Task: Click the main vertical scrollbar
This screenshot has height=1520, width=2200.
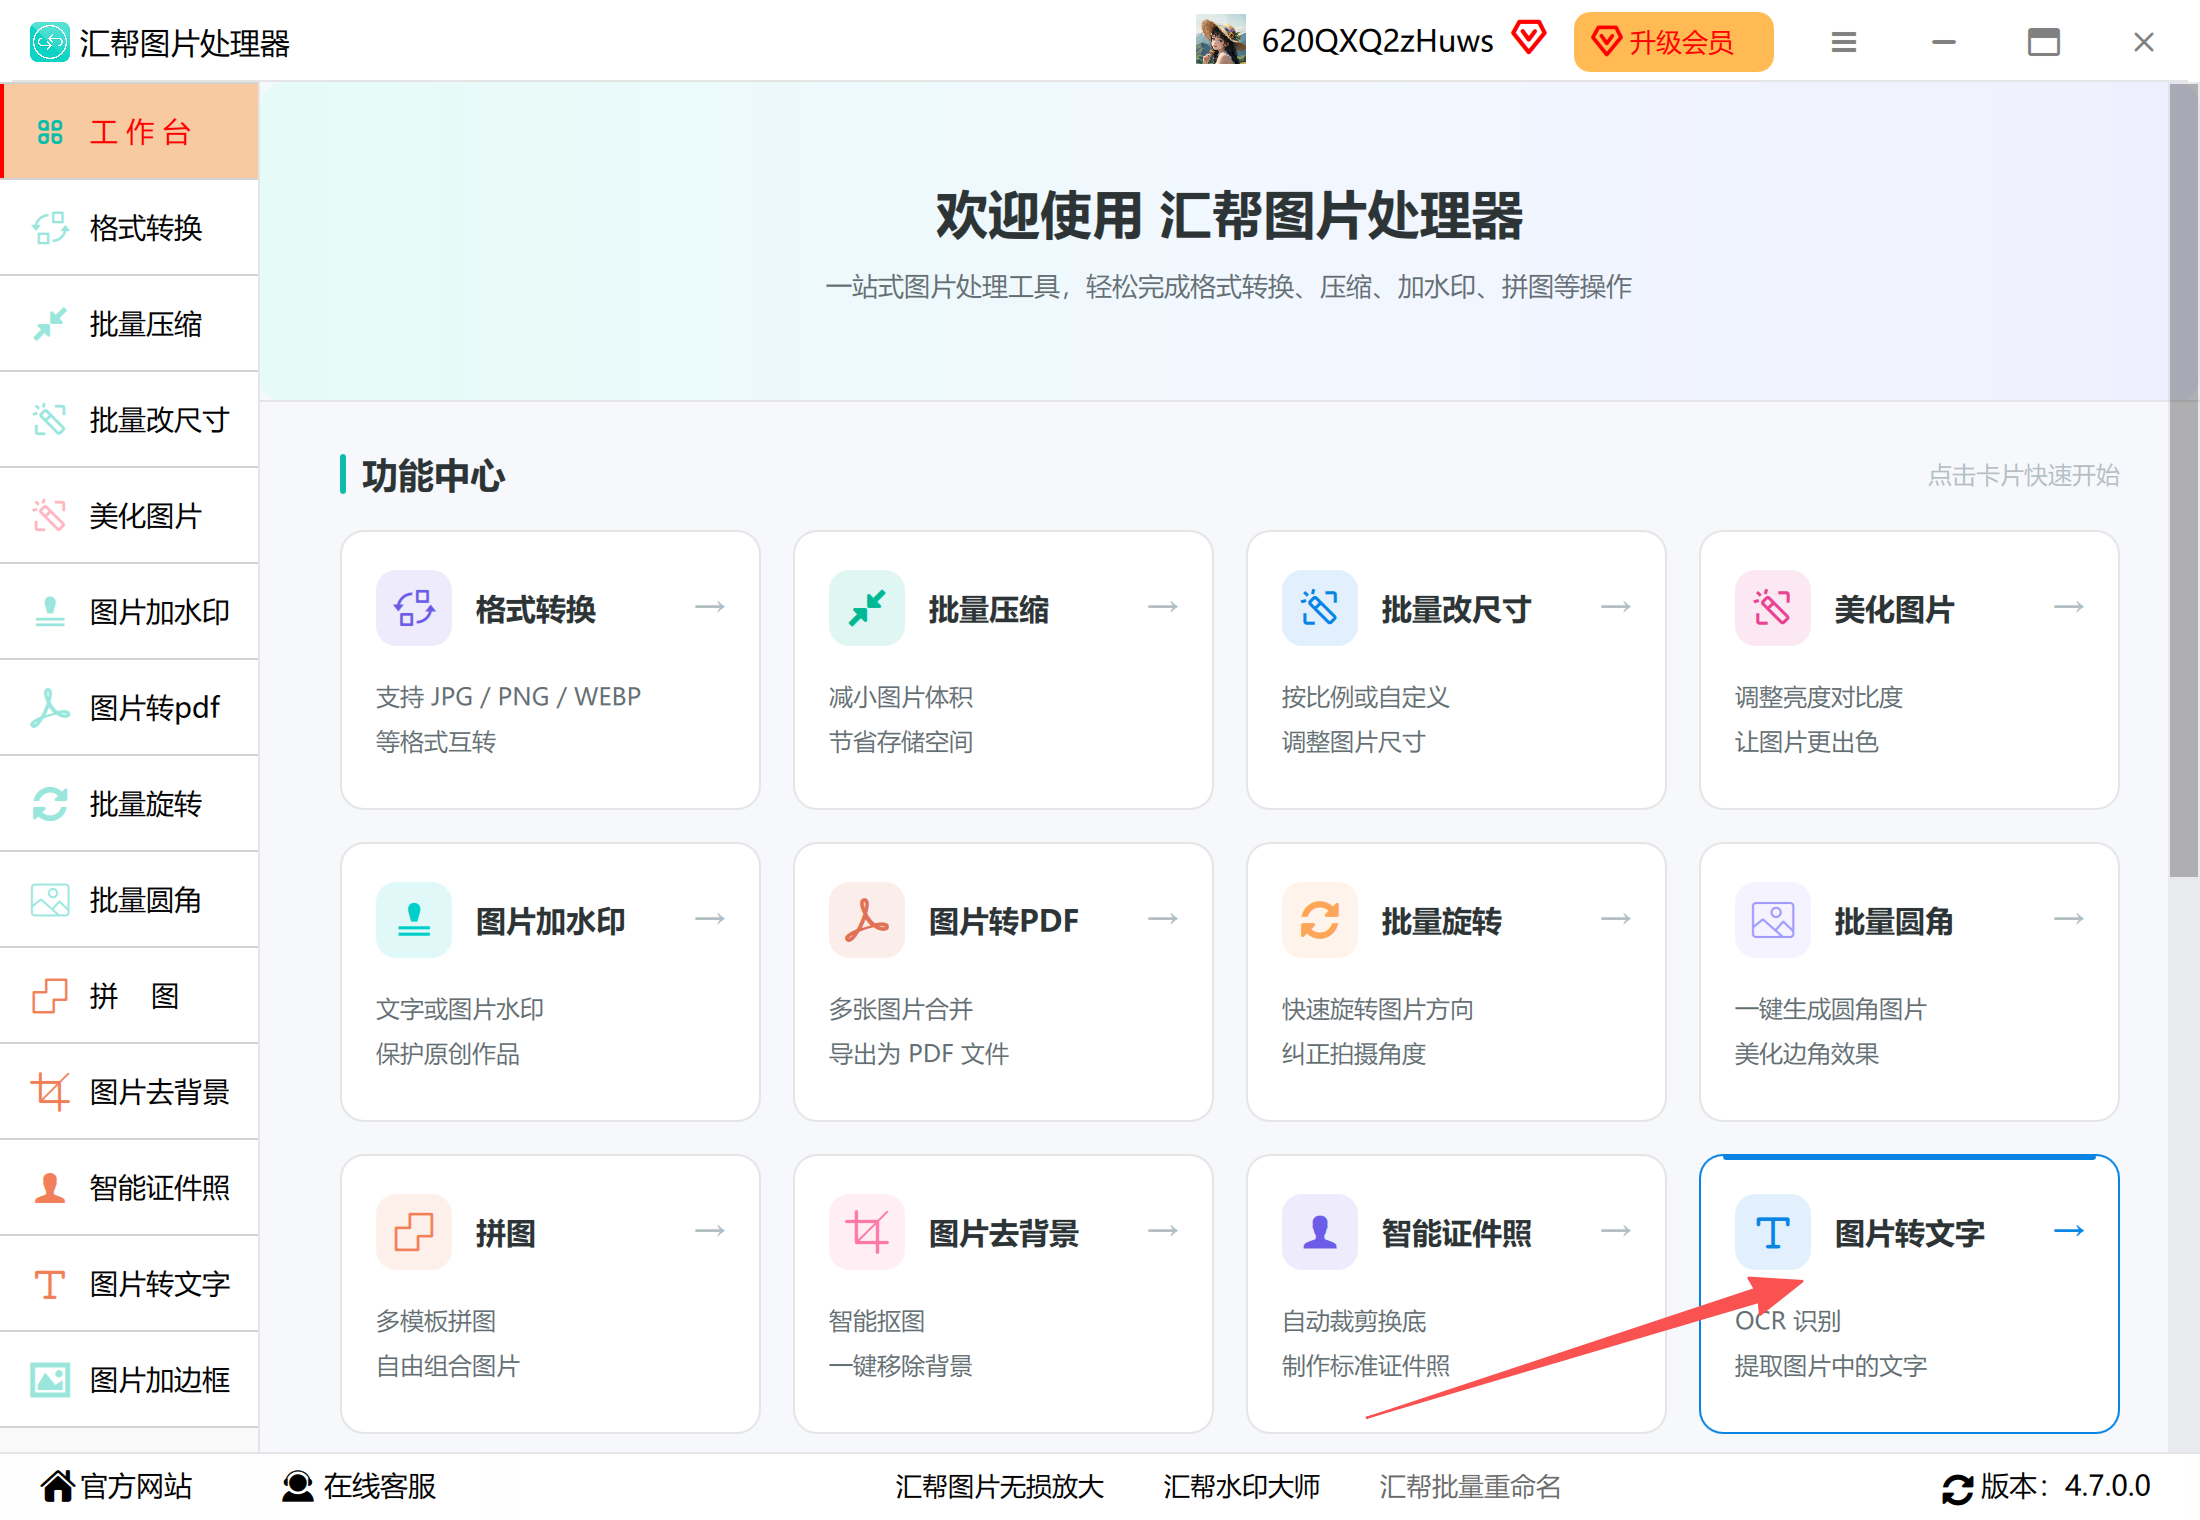Action: tap(2183, 480)
